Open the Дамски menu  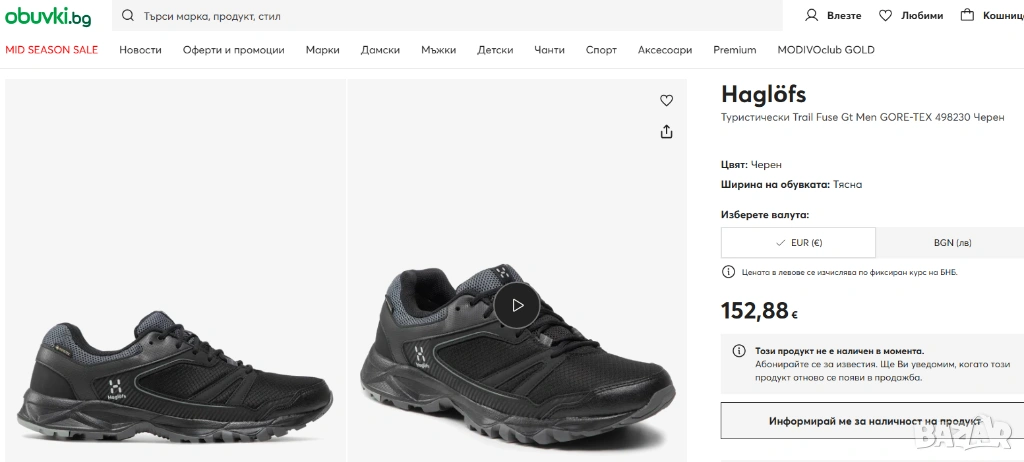tap(380, 50)
